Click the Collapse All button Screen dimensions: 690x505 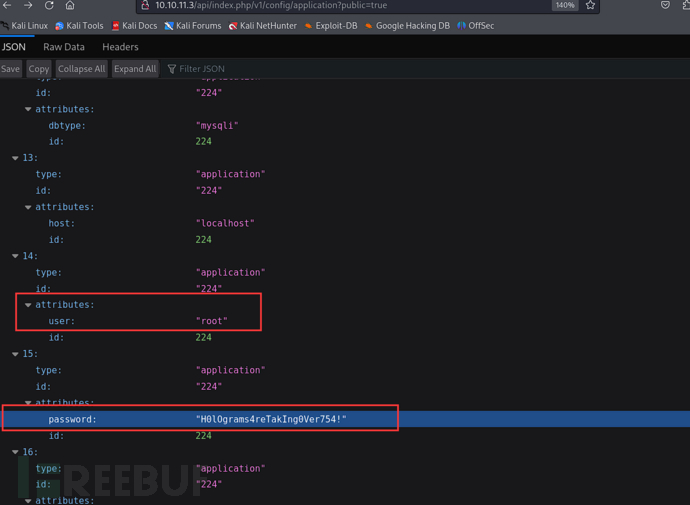[x=81, y=69]
